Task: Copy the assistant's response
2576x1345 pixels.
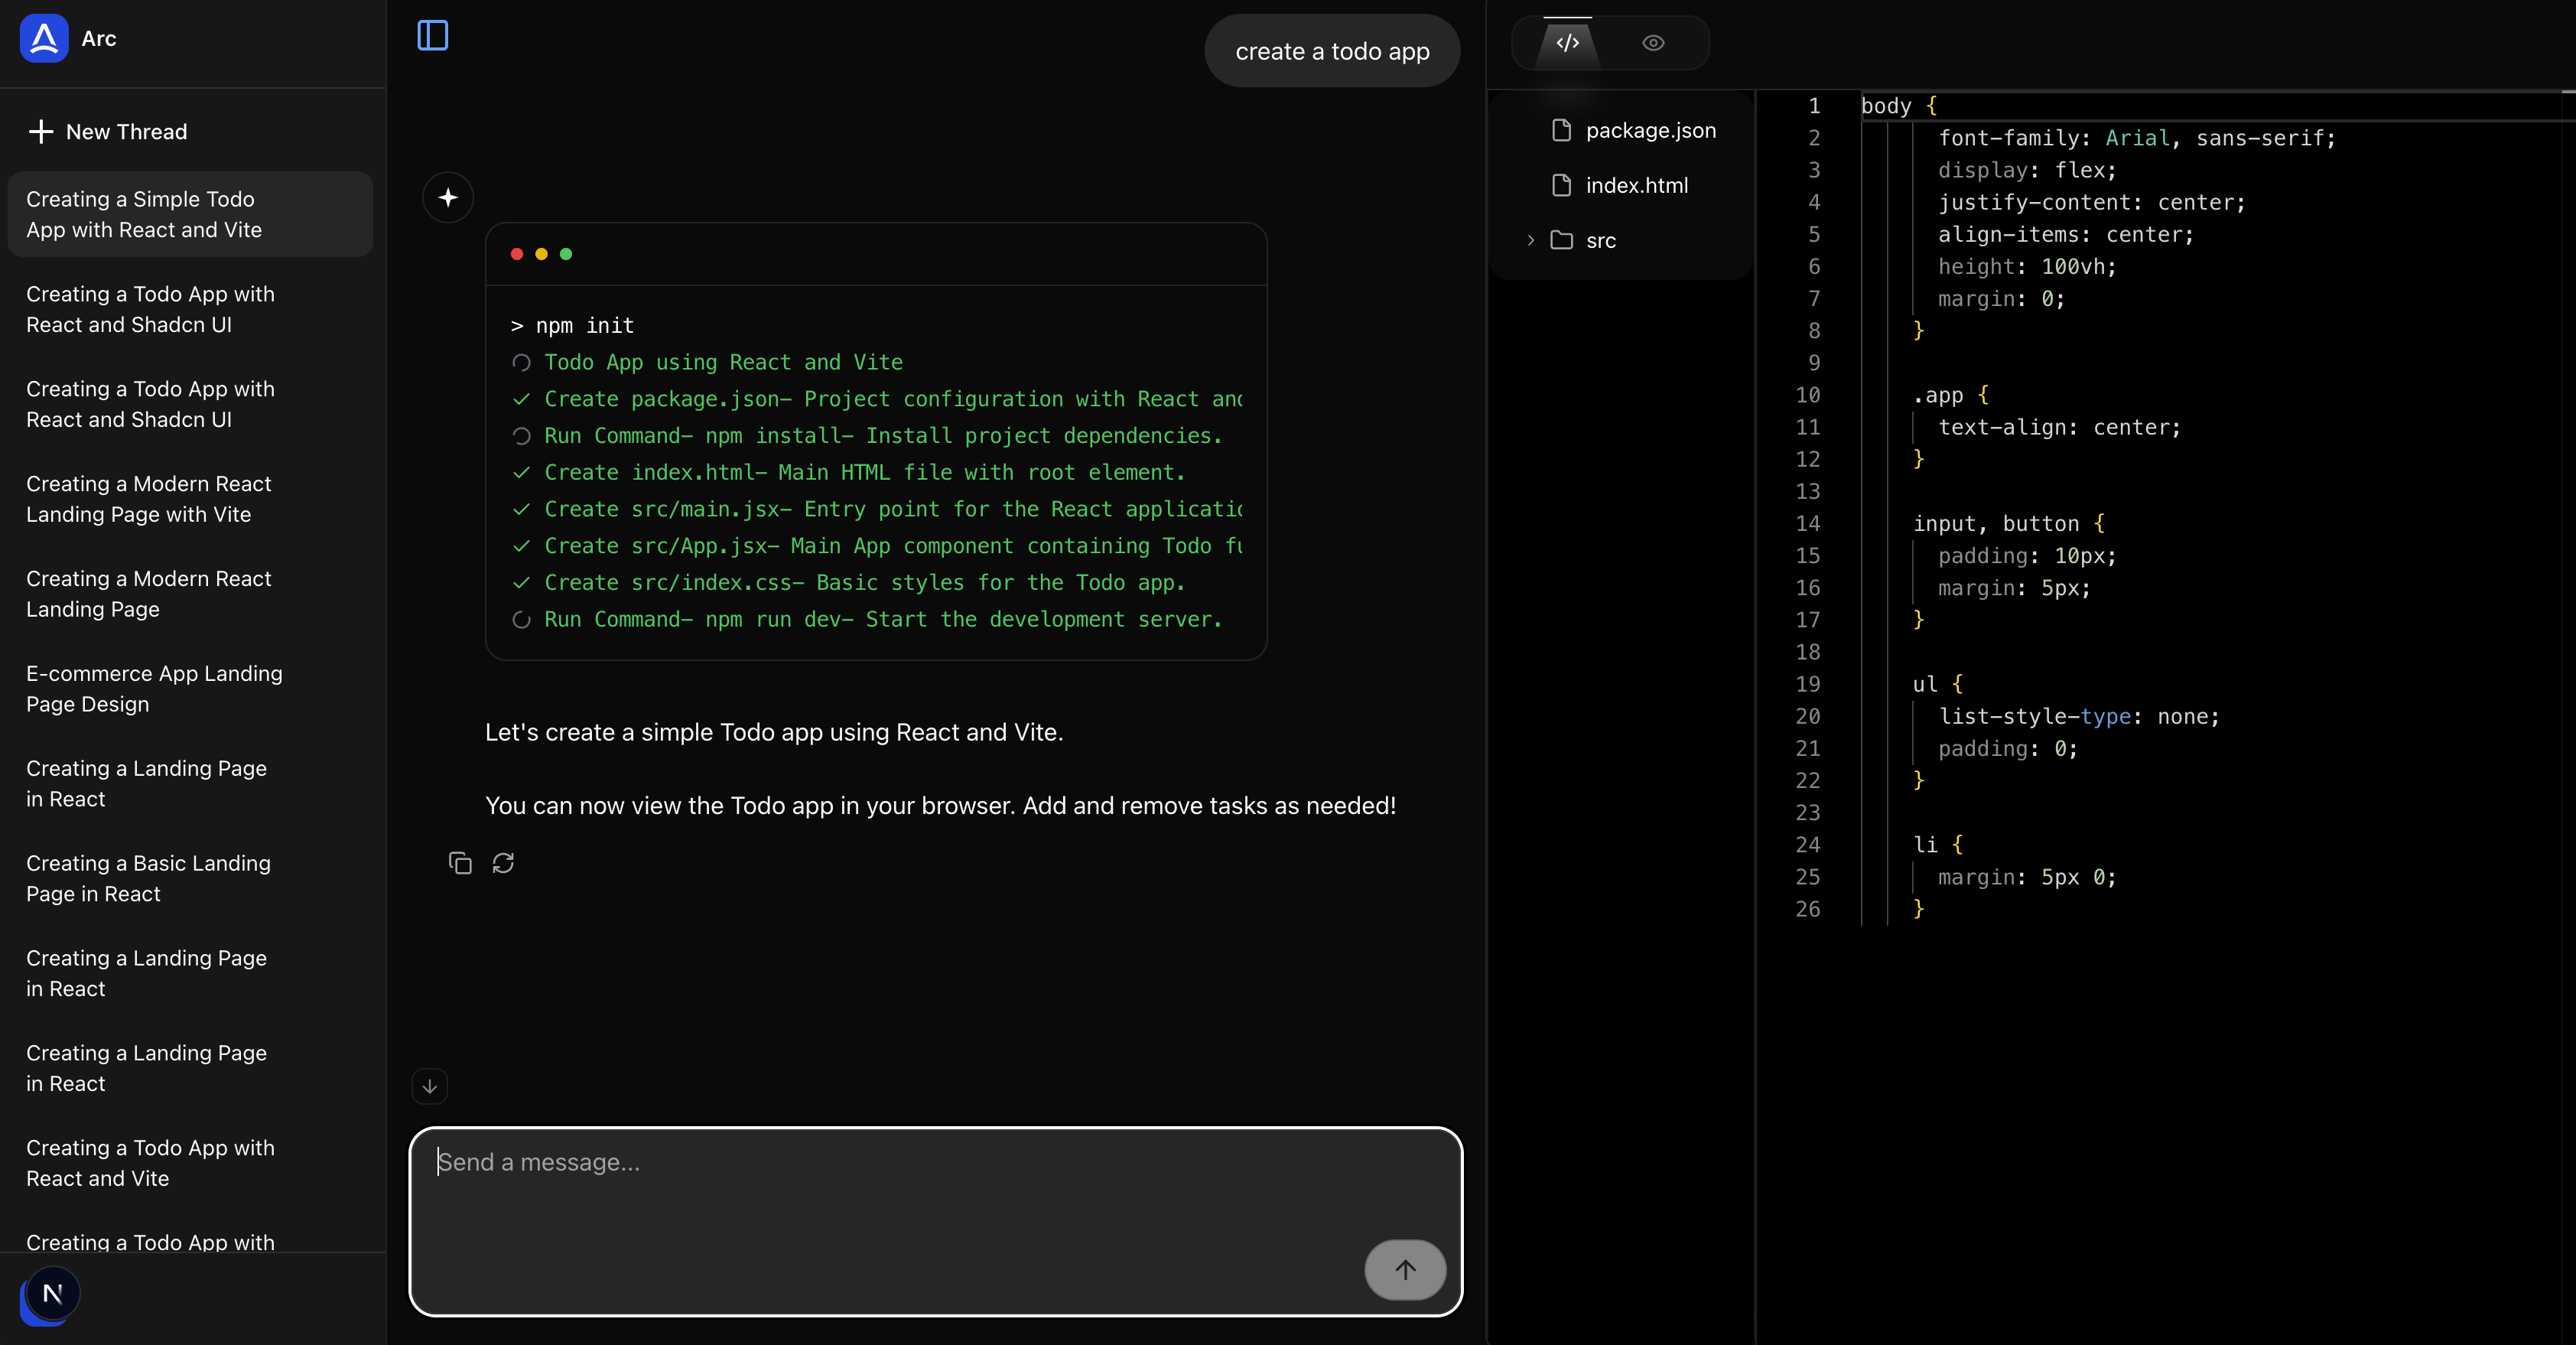Action: [x=460, y=862]
